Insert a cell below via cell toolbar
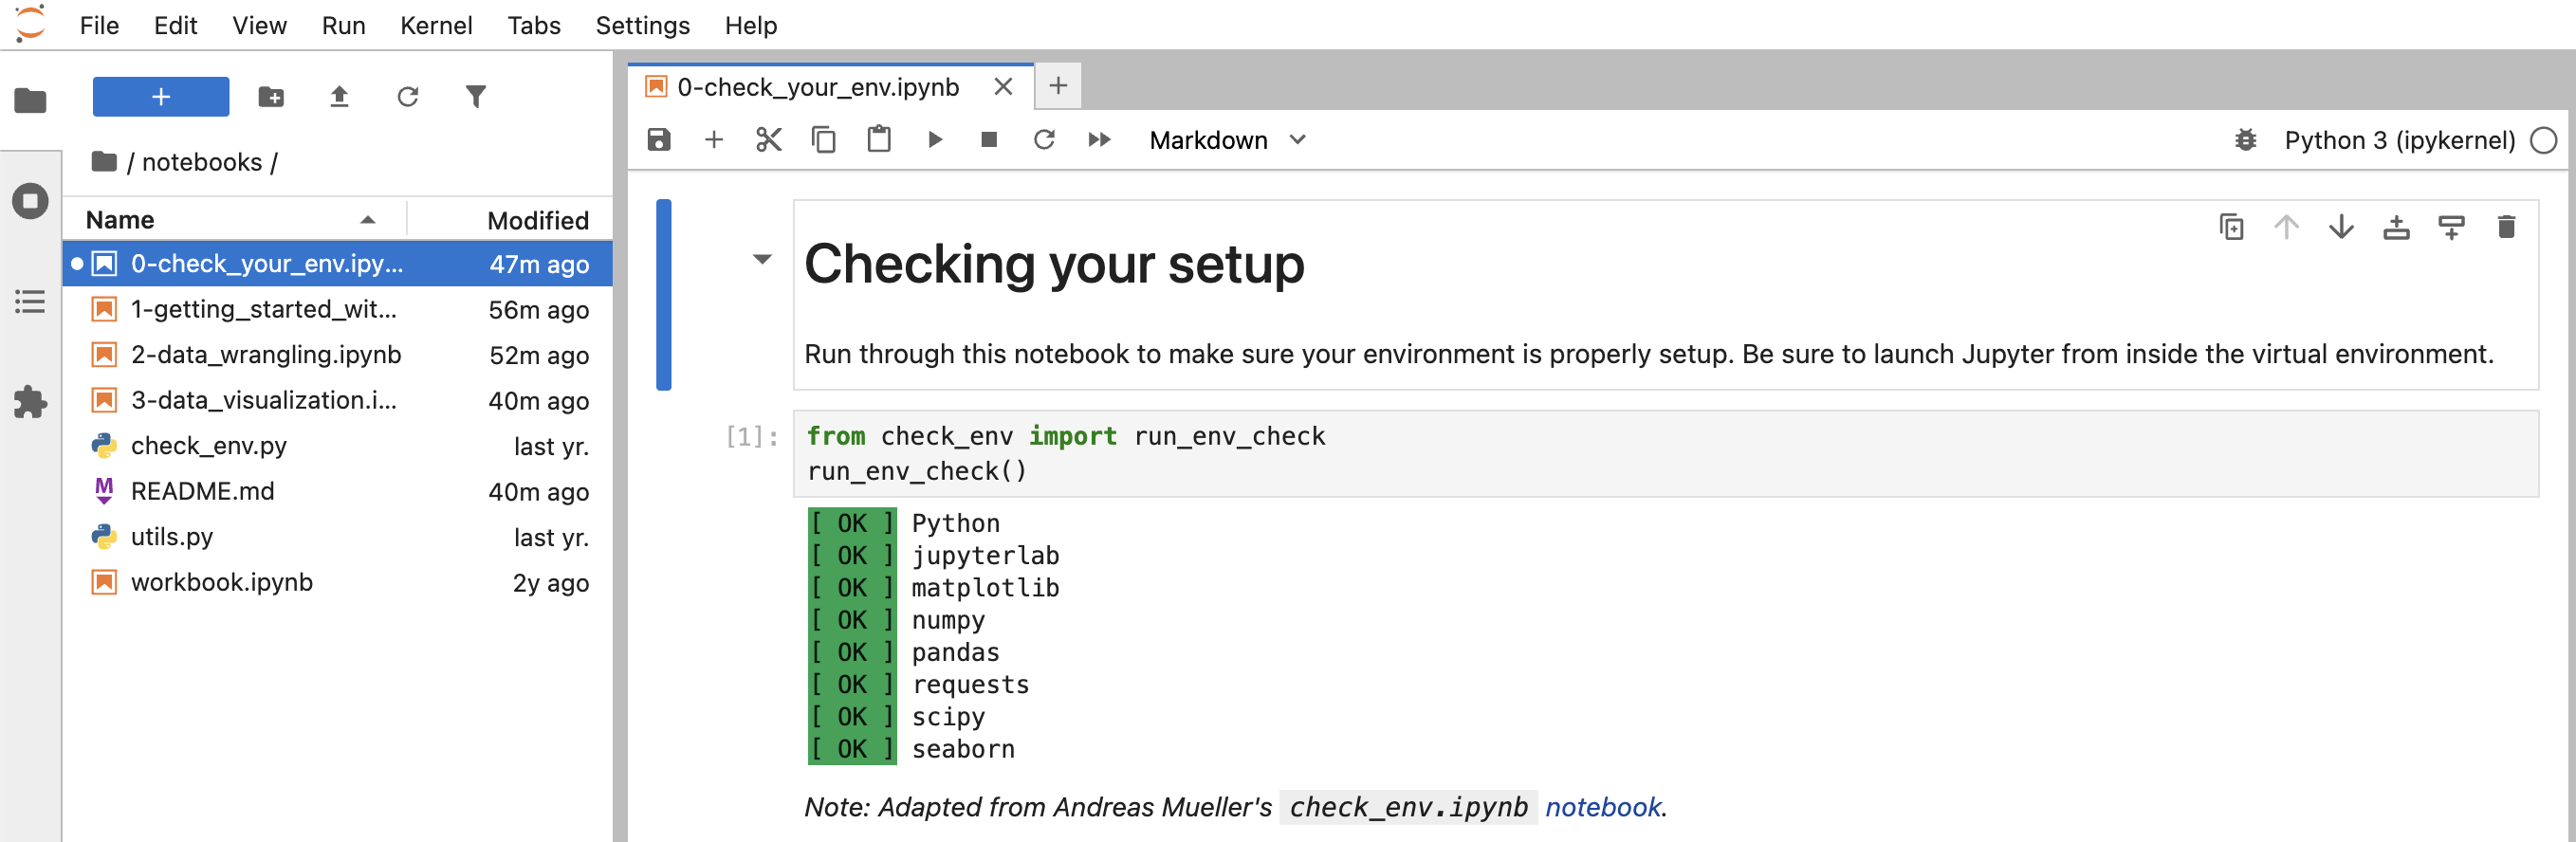Image resolution: width=2576 pixels, height=842 pixels. point(2451,227)
